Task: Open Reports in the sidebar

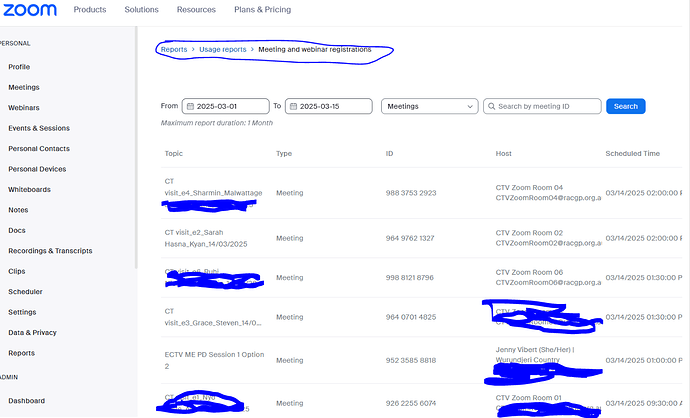Action: (x=21, y=353)
